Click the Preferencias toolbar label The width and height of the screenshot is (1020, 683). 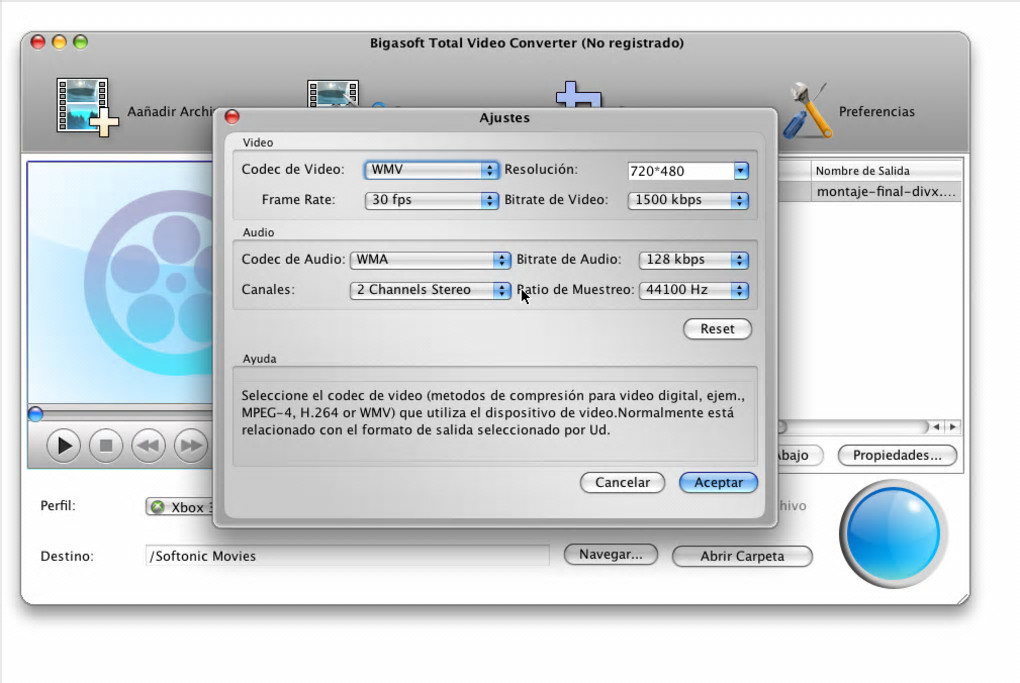click(x=876, y=112)
